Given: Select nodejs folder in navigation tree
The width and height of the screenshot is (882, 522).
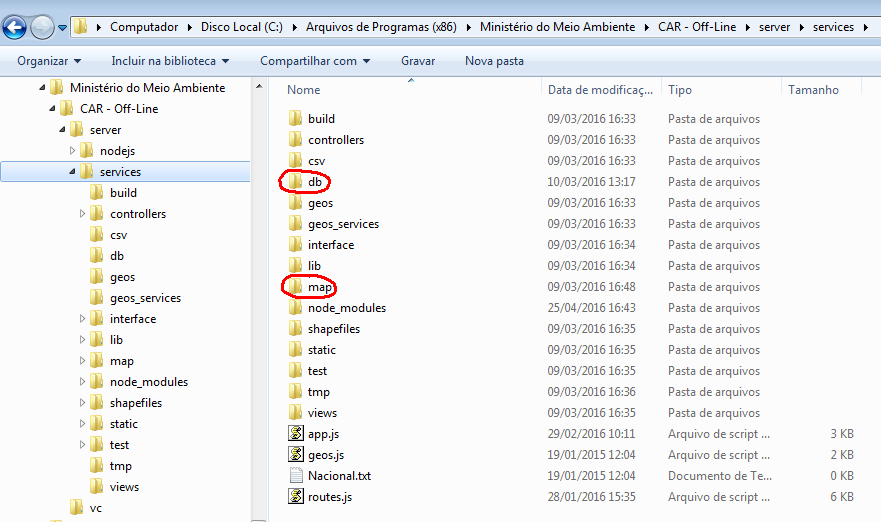Looking at the screenshot, I should point(118,151).
